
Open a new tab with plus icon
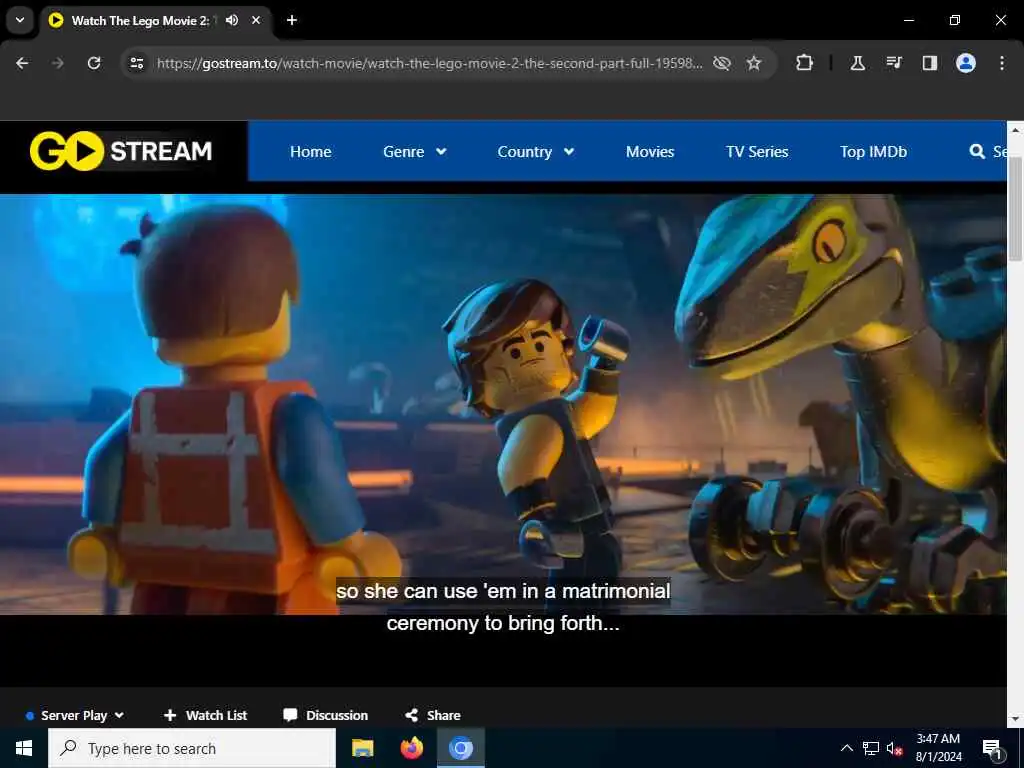tap(292, 20)
